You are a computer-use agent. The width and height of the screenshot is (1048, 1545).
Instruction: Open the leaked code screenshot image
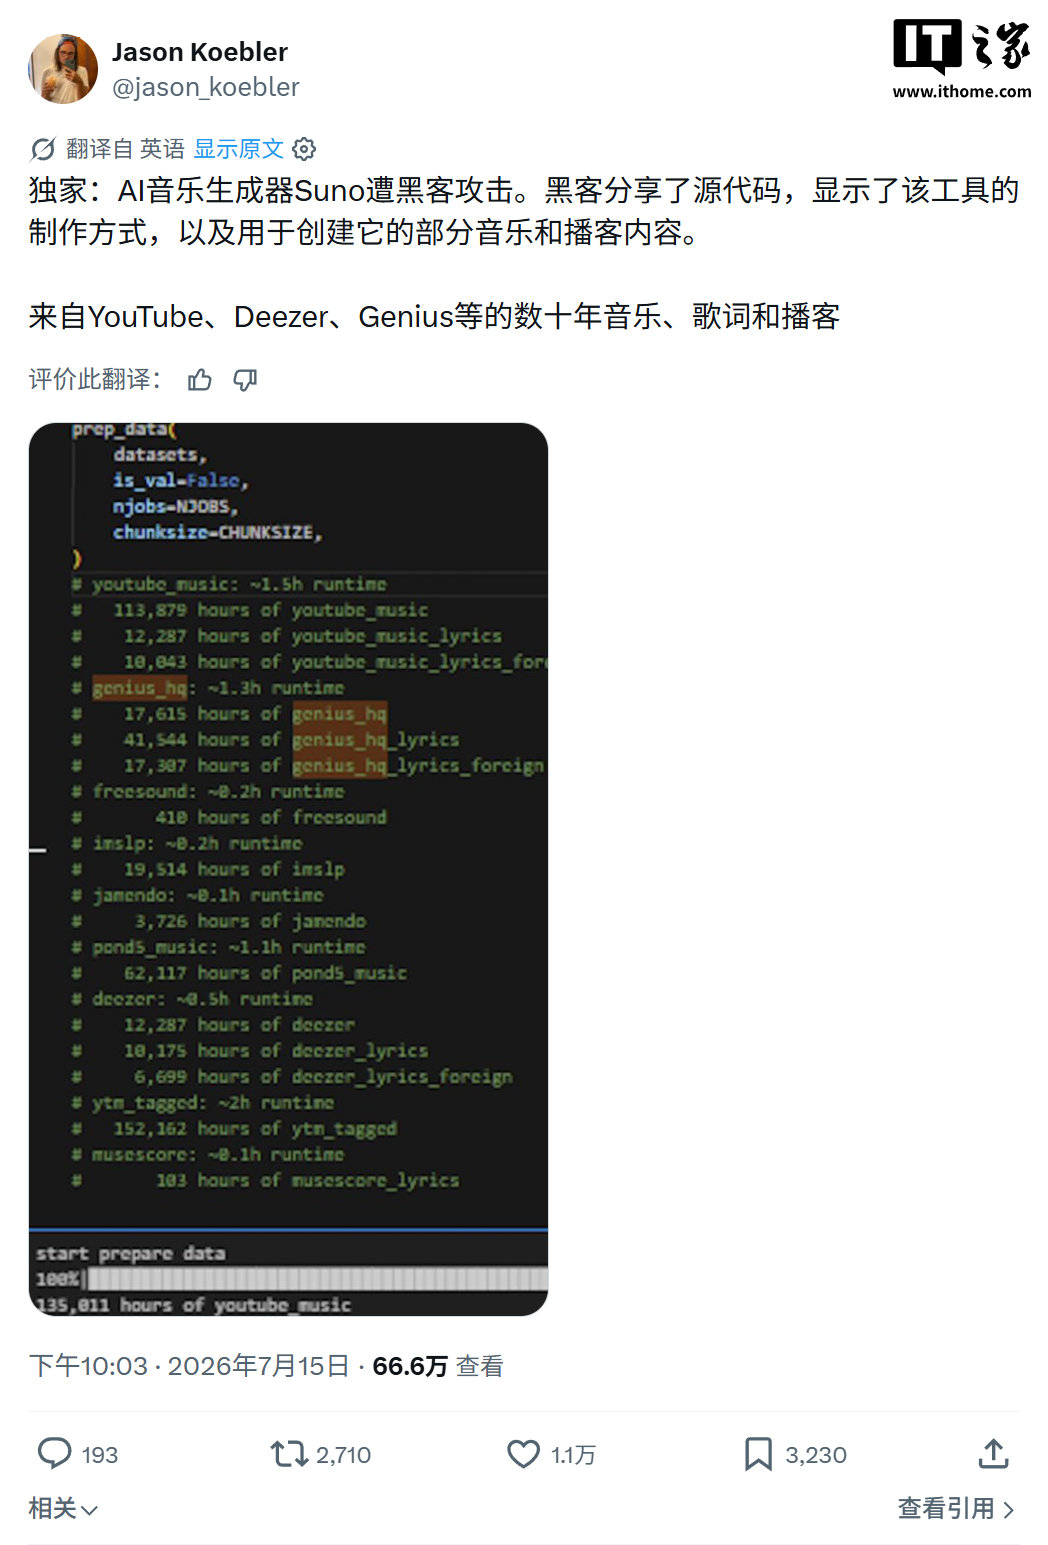pos(289,869)
